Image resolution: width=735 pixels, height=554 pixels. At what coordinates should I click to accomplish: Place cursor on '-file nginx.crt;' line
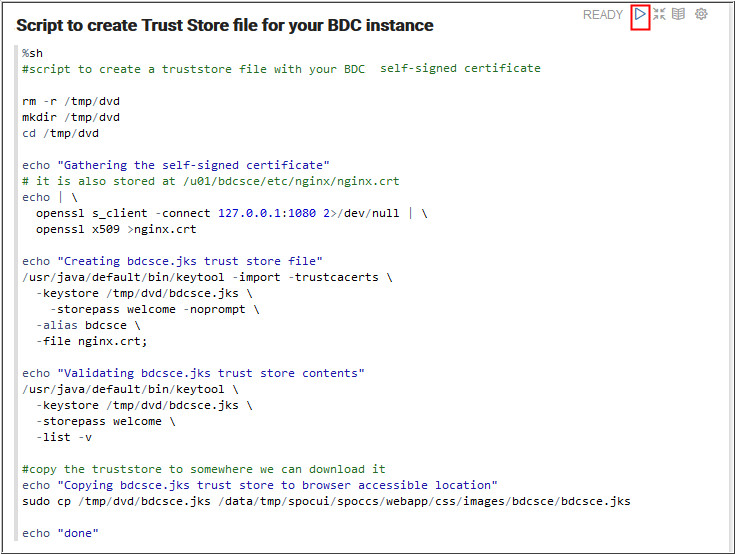pyautogui.click(x=91, y=341)
